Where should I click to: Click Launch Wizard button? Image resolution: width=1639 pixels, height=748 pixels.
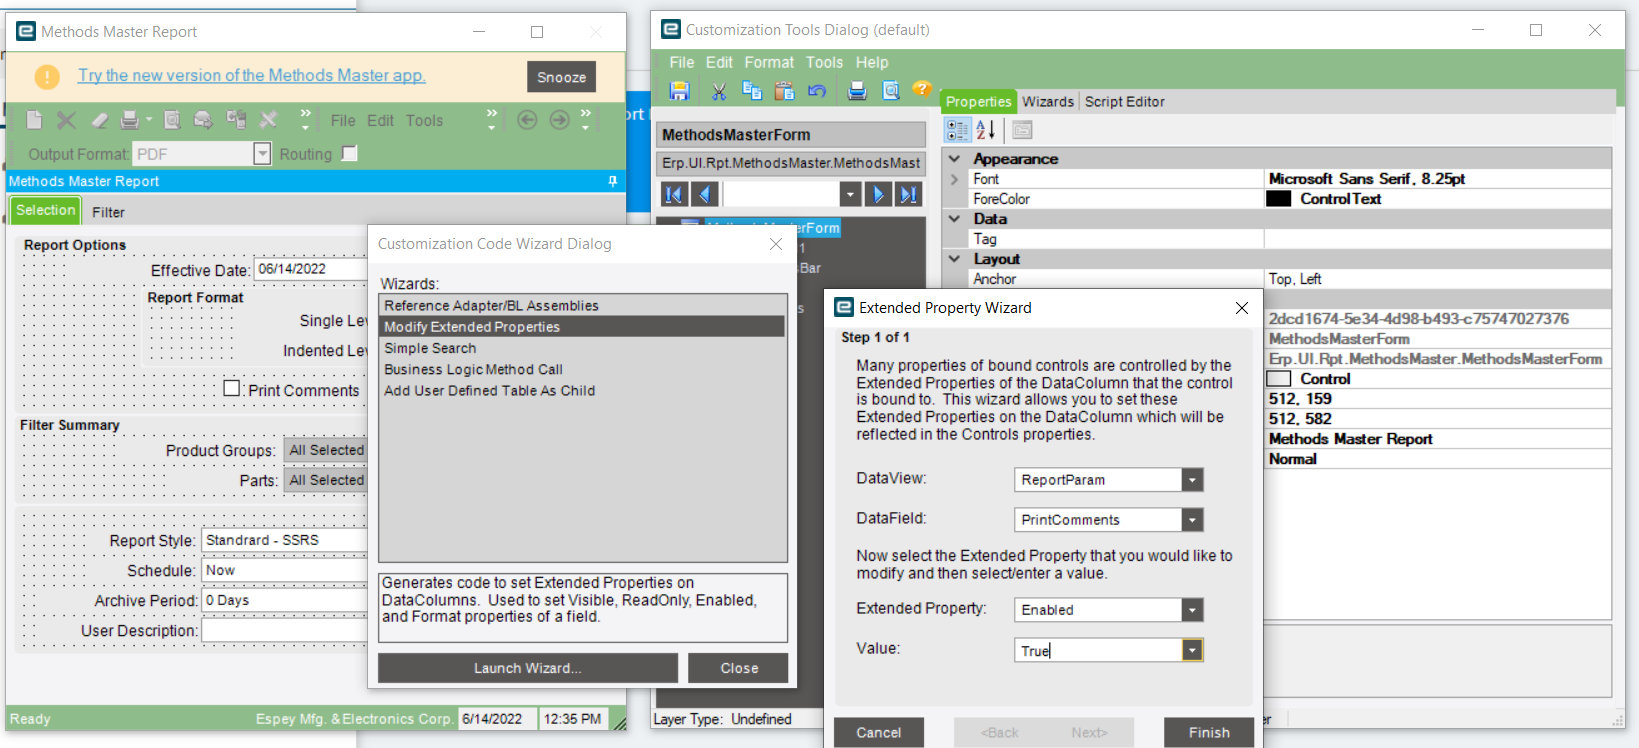[528, 668]
